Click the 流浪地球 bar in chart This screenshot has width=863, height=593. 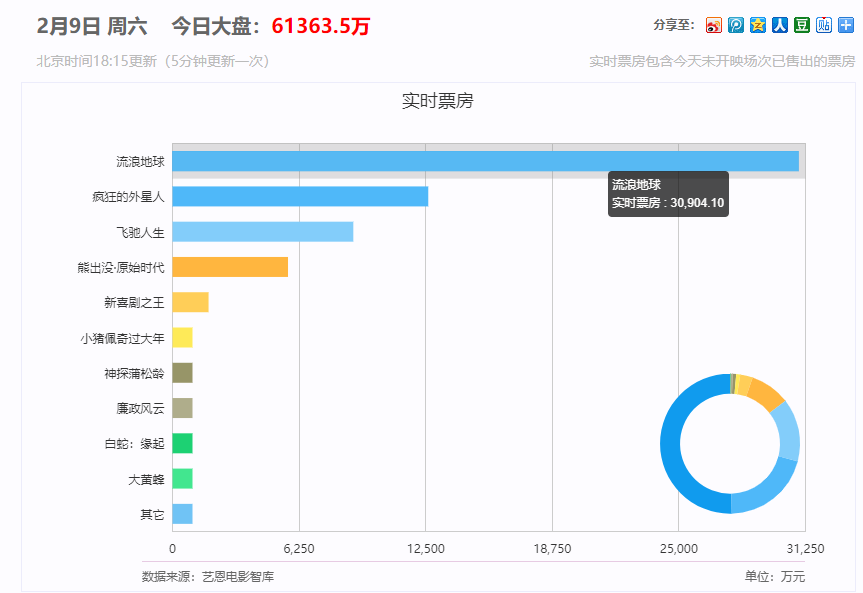click(x=485, y=161)
